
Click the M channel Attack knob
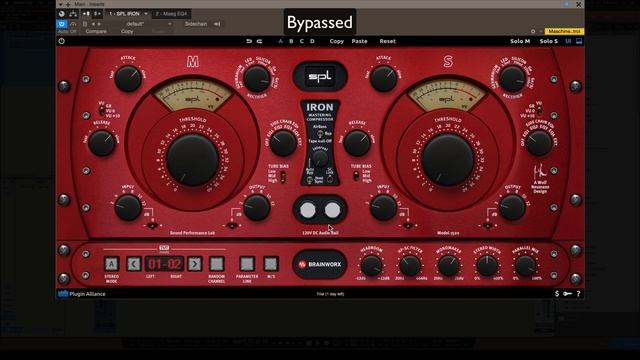pos(128,78)
